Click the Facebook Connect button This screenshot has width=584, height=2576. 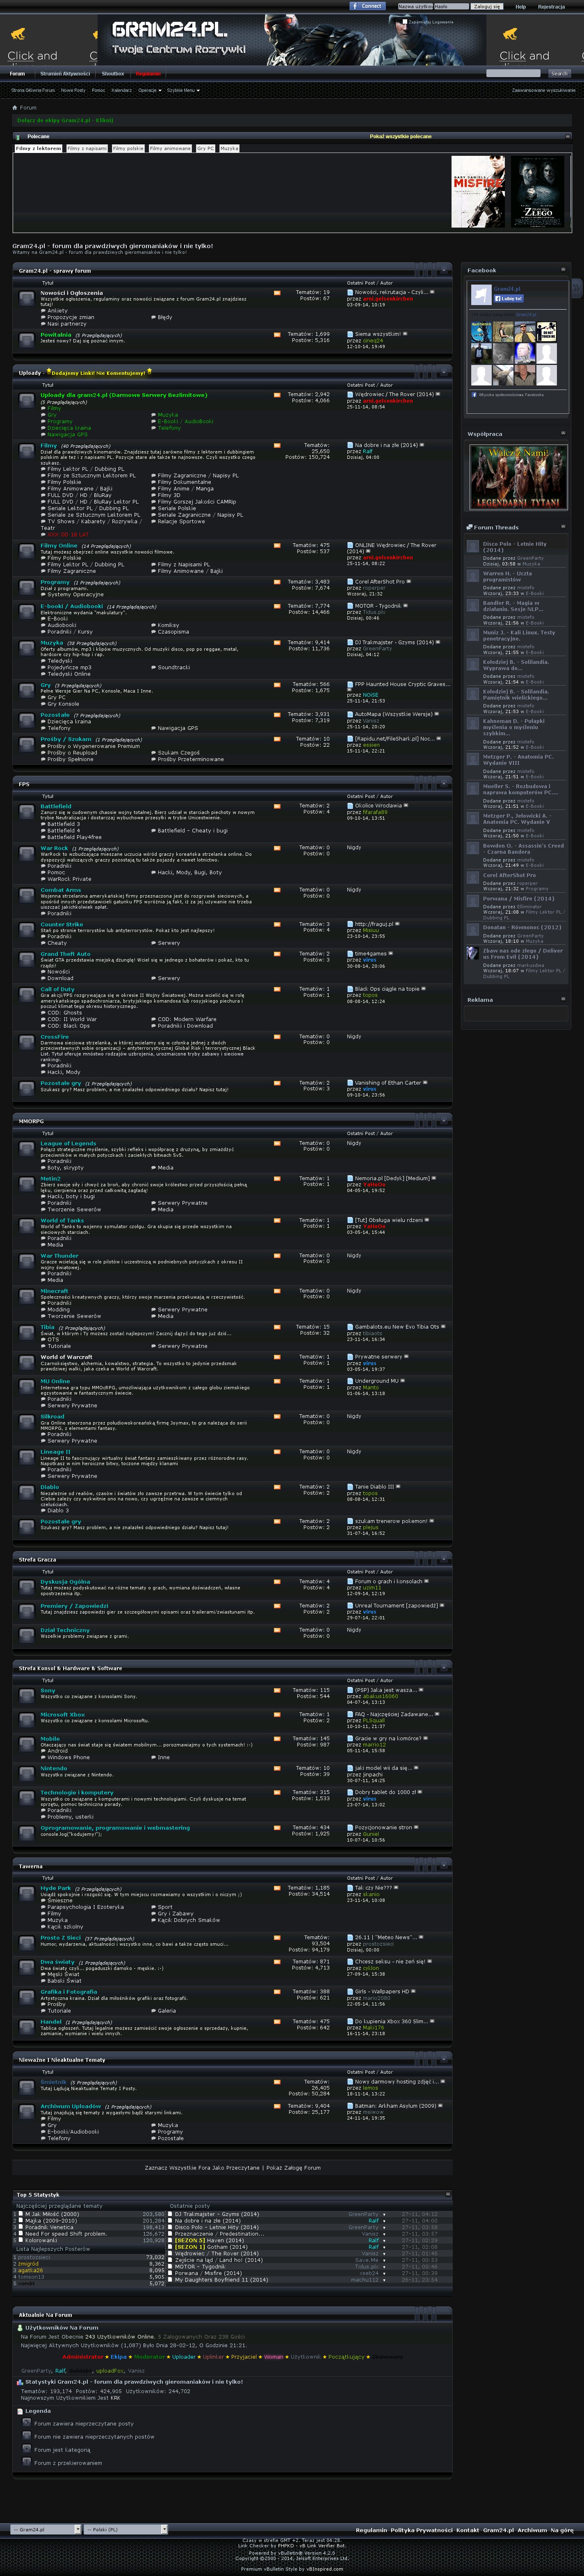click(x=367, y=6)
